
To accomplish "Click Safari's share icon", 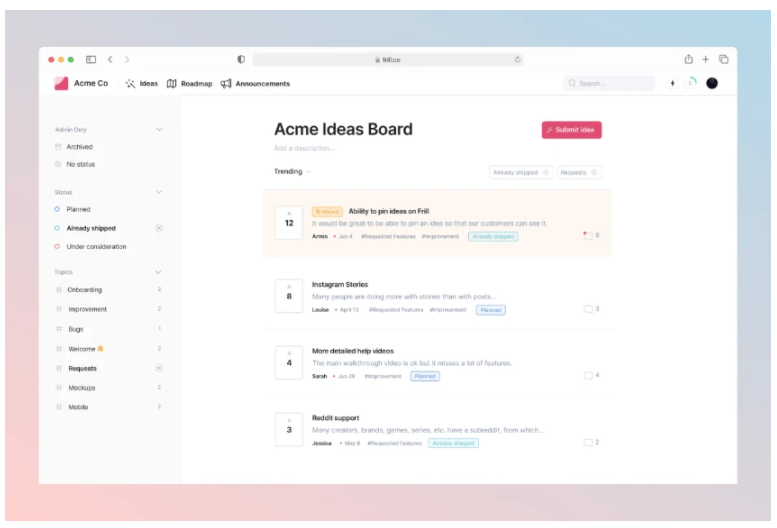I will coord(688,60).
